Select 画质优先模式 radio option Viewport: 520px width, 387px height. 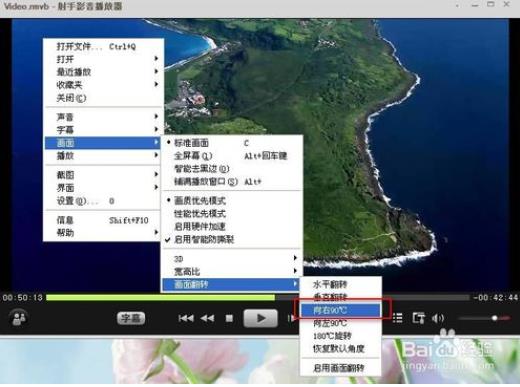[232, 200]
